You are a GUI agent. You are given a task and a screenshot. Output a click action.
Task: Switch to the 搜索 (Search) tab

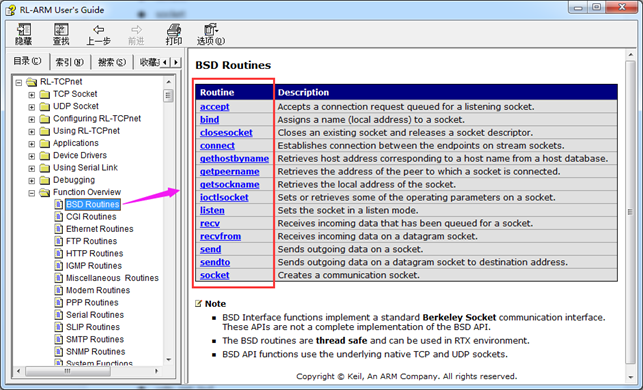(x=112, y=62)
